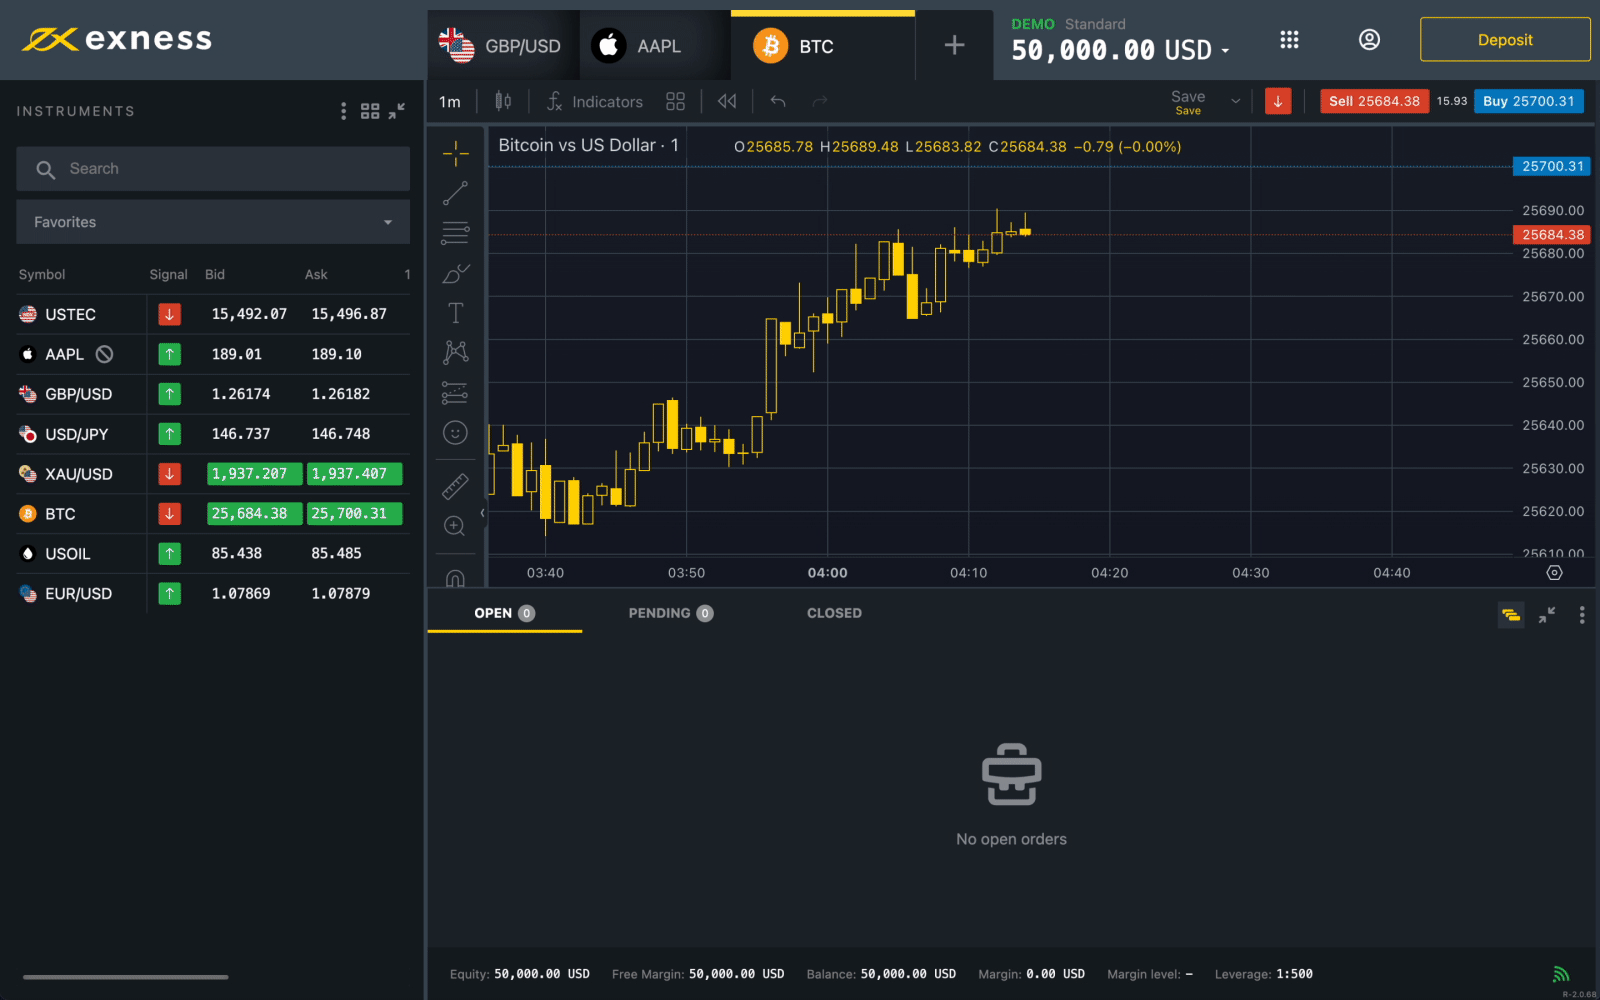Click the Symbol column header
This screenshot has height=1000, width=1600.
42,274
